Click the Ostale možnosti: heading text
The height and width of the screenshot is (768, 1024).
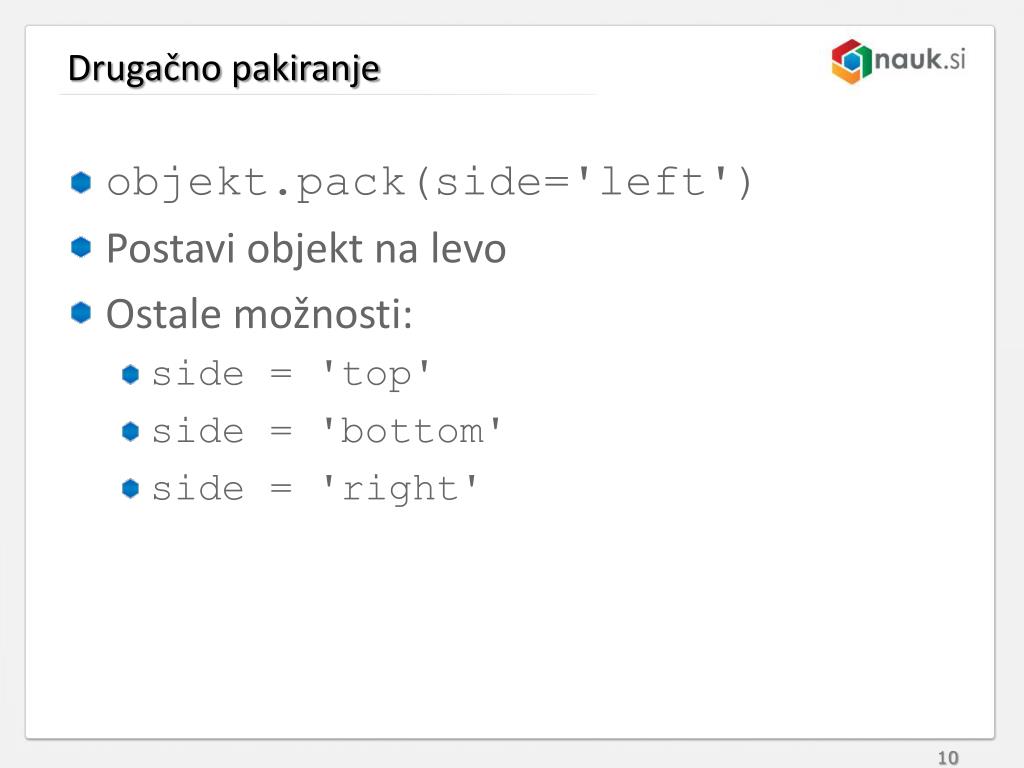(x=259, y=314)
